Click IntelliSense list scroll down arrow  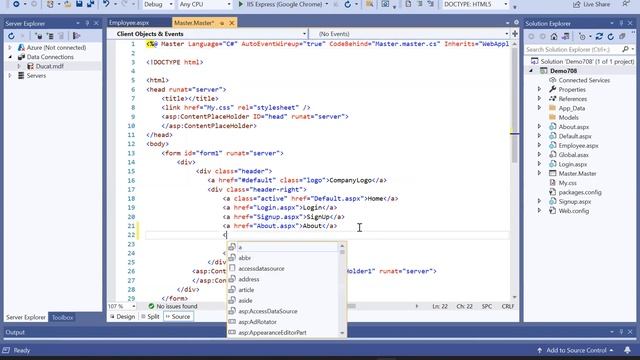(x=342, y=333)
